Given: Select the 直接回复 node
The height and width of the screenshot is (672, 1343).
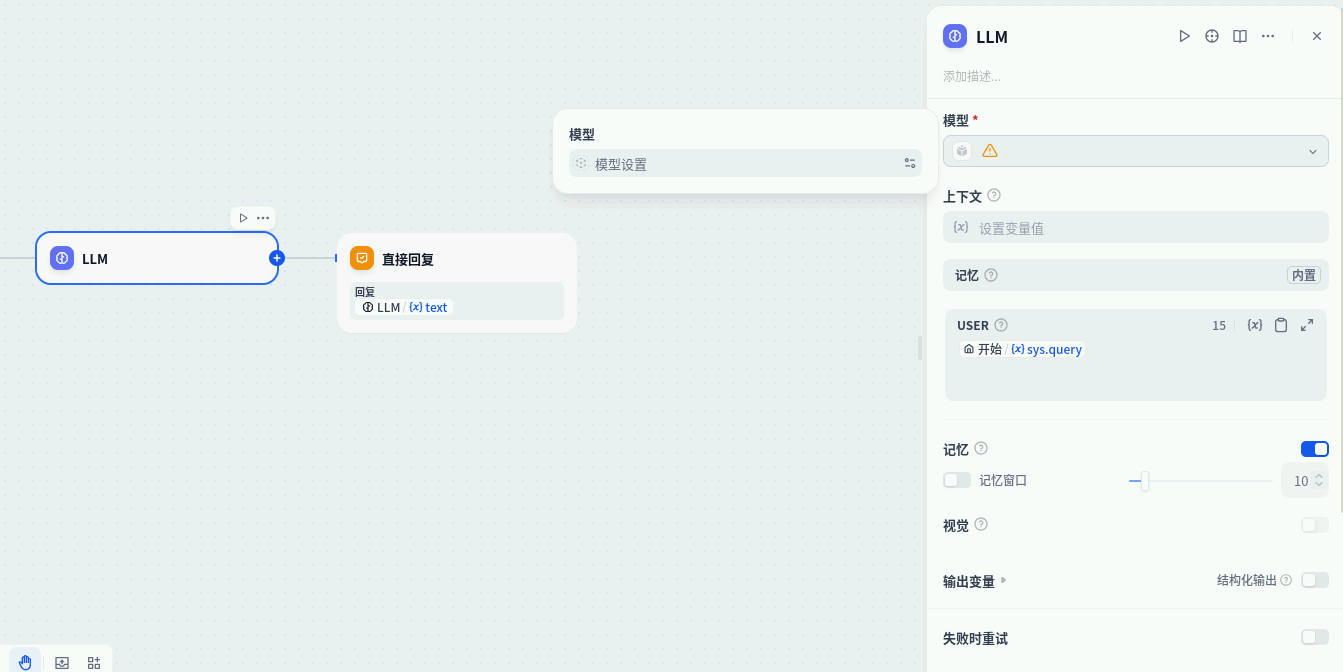Looking at the screenshot, I should (x=456, y=259).
